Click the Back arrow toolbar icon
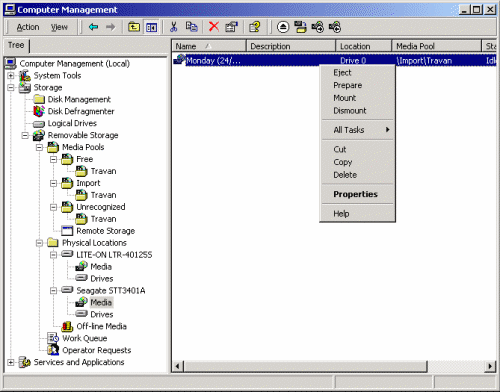Screen dimensions: 500x392 coord(93,27)
